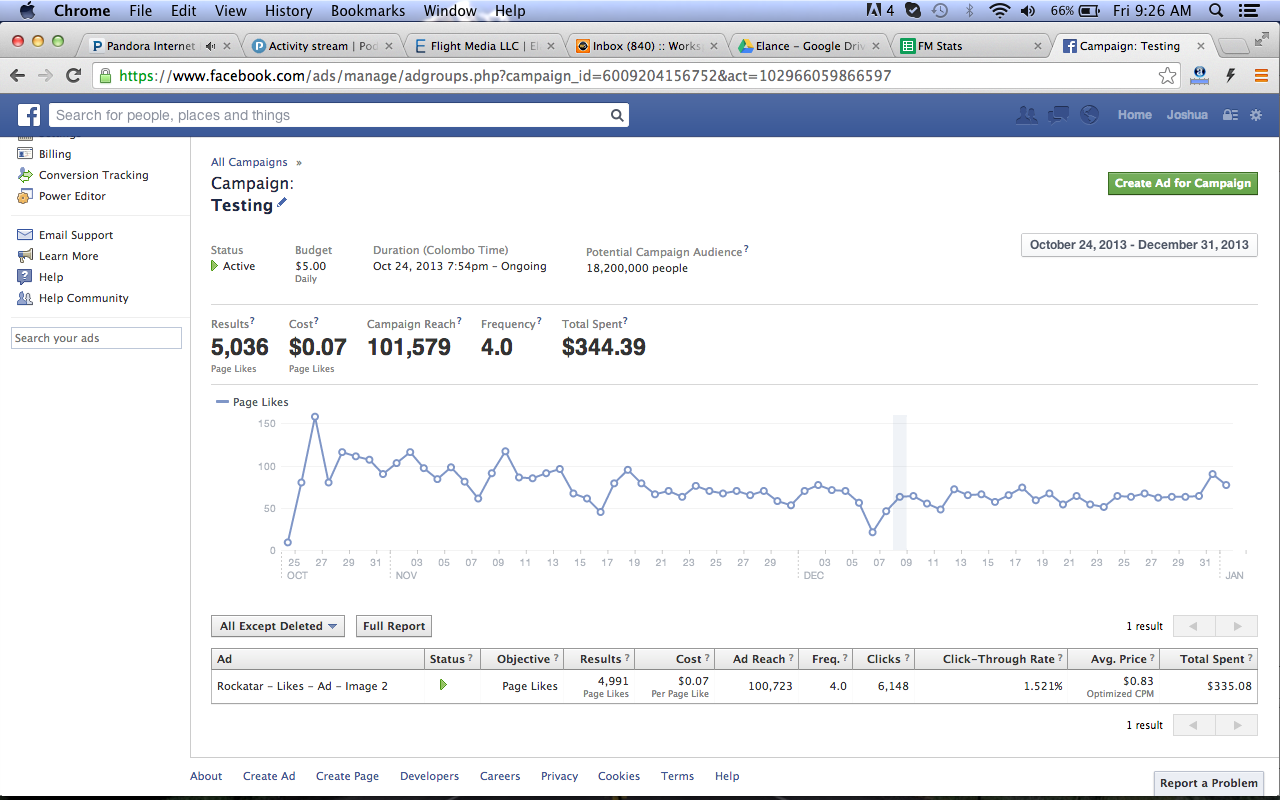Open the Developers footer link
This screenshot has width=1280, height=800.
[429, 776]
